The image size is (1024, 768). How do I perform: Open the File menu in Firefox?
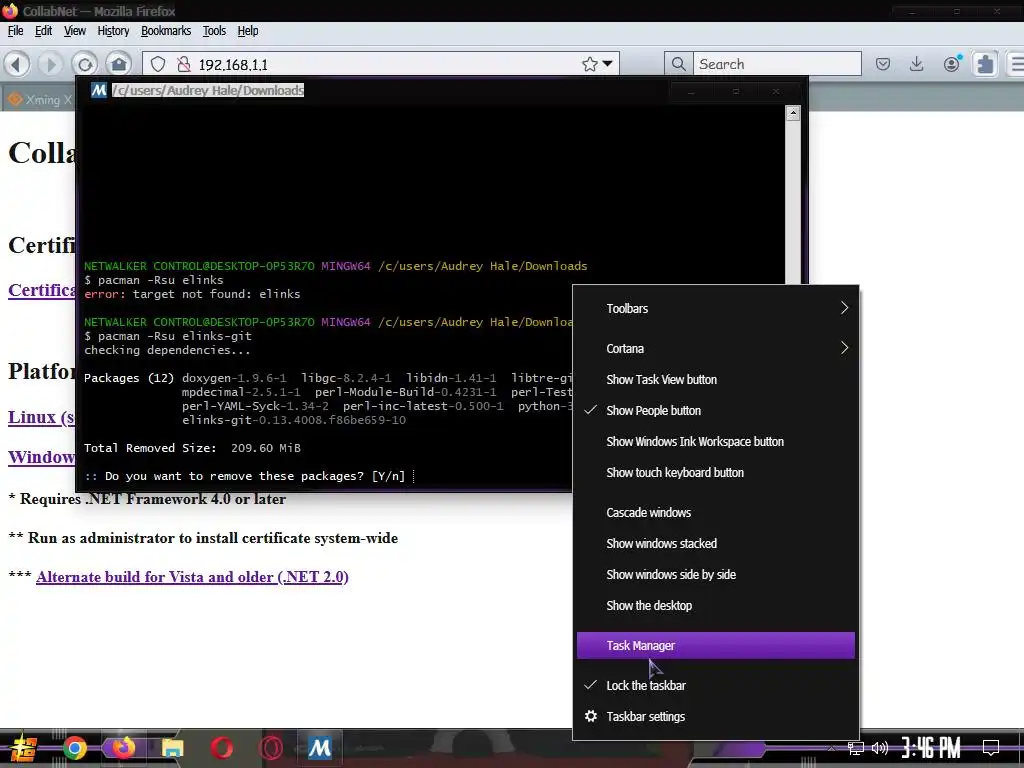click(15, 31)
